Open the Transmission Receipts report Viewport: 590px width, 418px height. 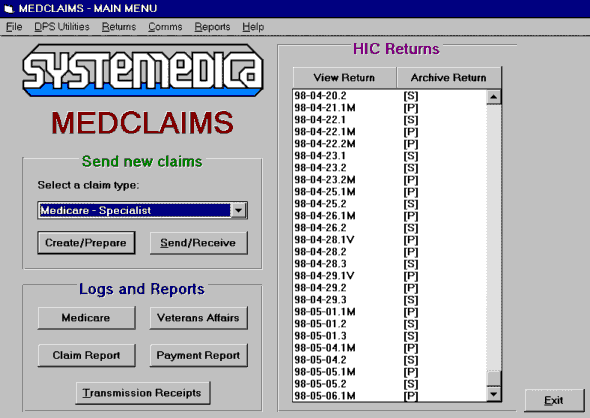pyautogui.click(x=143, y=393)
